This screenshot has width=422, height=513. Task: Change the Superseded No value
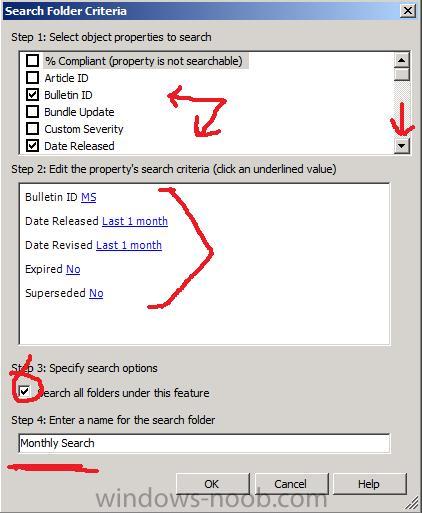tap(96, 293)
